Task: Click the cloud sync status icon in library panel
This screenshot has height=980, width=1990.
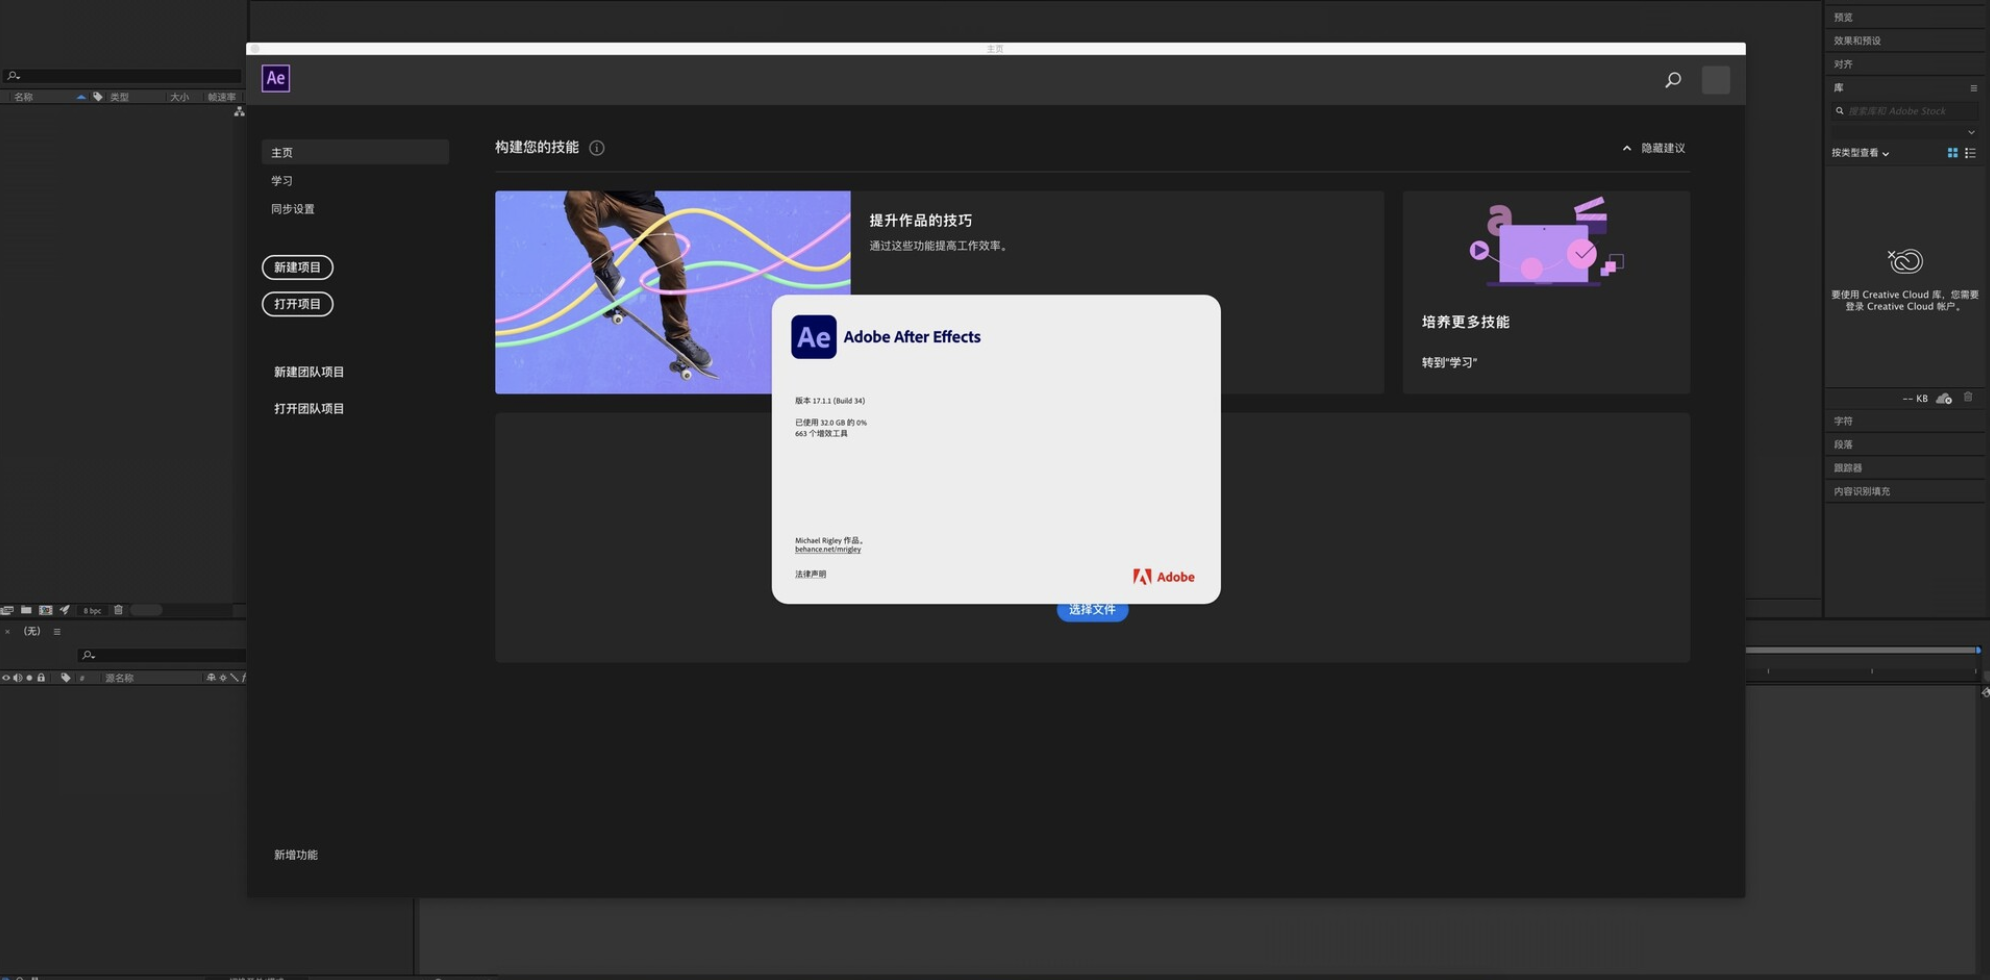Action: pos(1944,398)
